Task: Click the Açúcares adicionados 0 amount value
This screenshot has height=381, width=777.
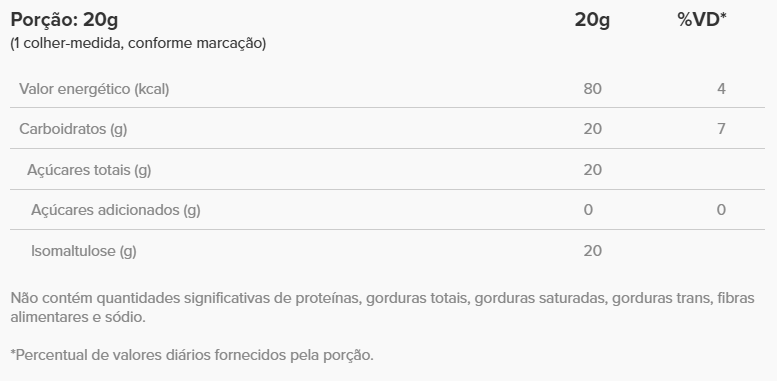Action: pos(588,210)
